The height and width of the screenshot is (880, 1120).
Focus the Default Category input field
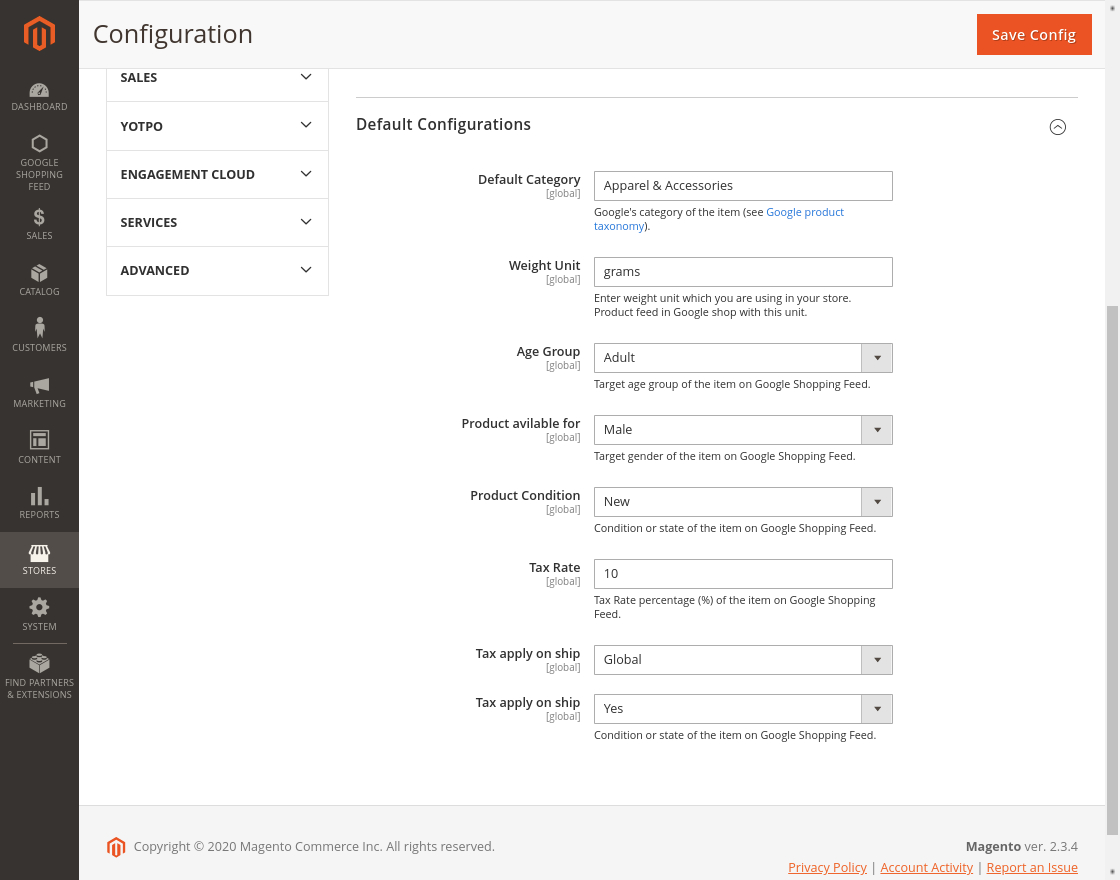click(x=743, y=186)
